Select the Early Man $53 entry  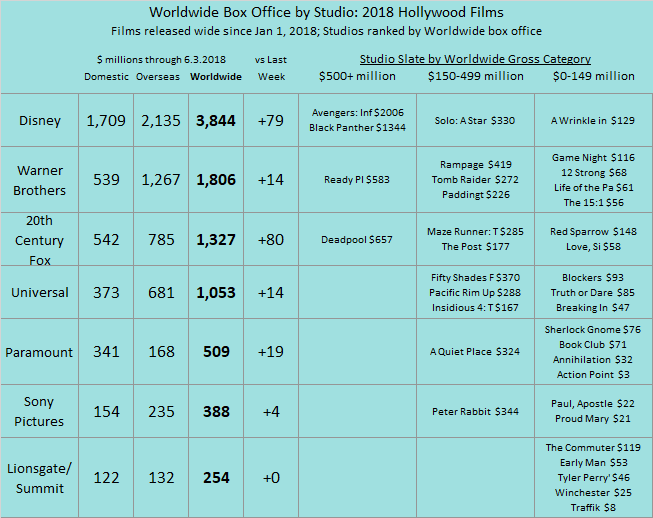tap(594, 463)
